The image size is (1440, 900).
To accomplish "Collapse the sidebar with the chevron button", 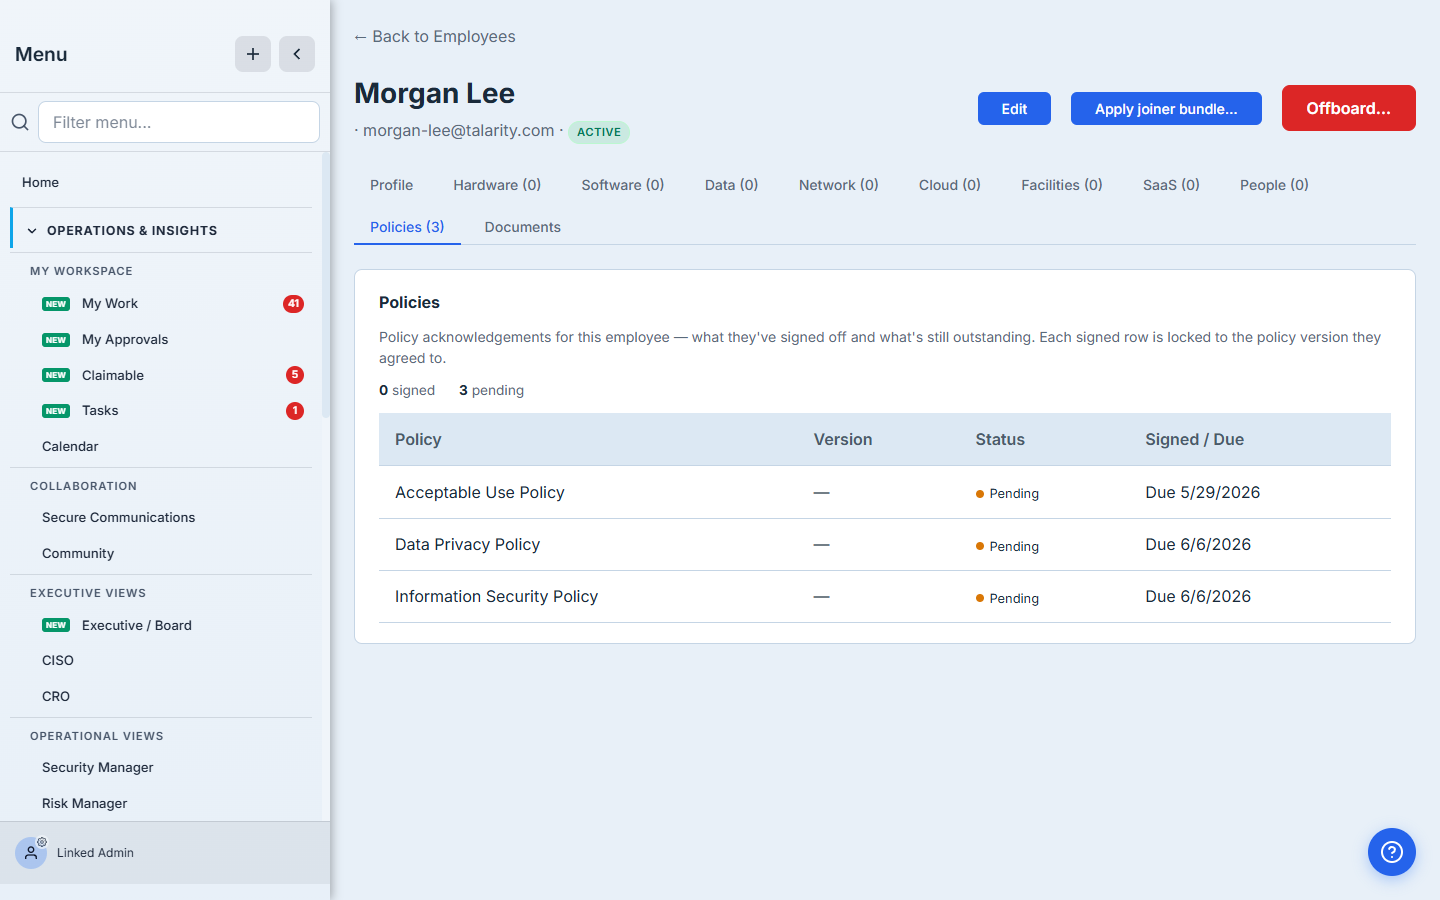I will tap(297, 54).
